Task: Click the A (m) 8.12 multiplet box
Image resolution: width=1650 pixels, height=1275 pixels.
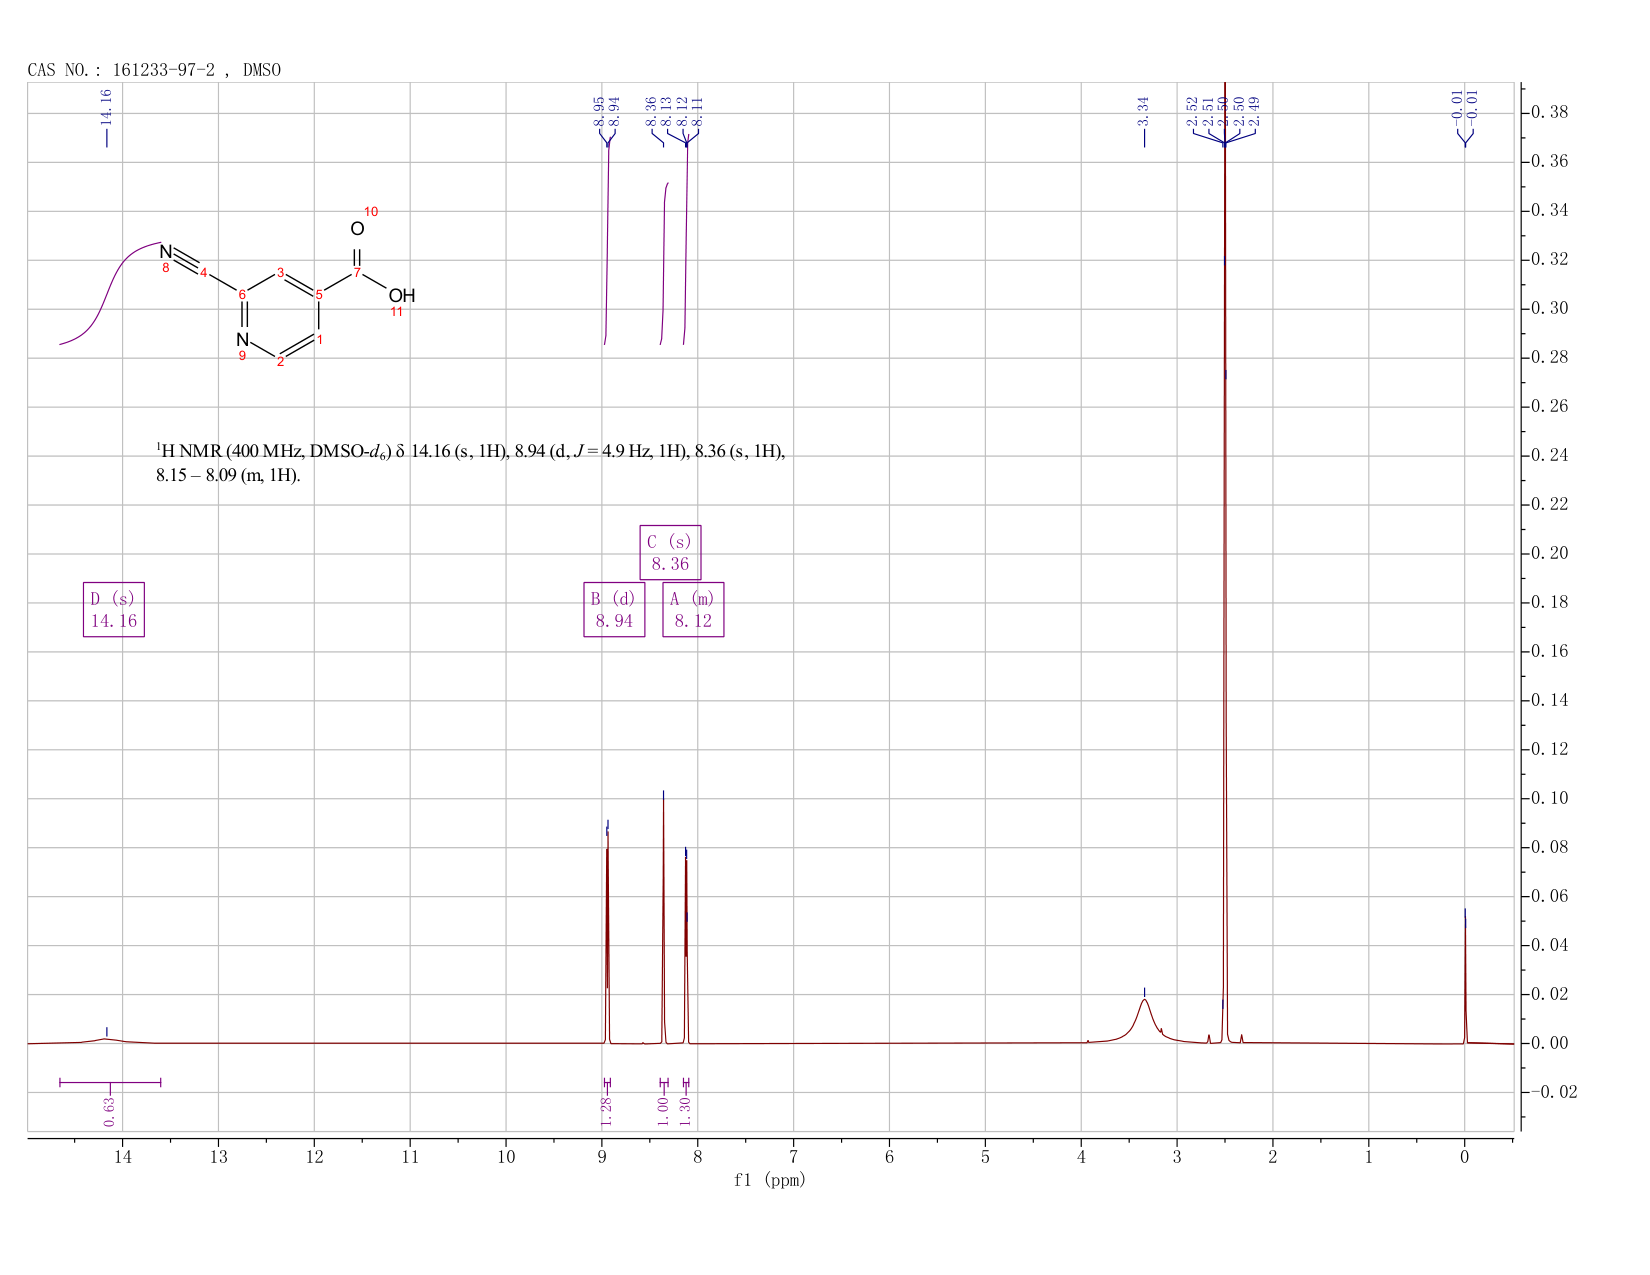Action: pyautogui.click(x=693, y=610)
